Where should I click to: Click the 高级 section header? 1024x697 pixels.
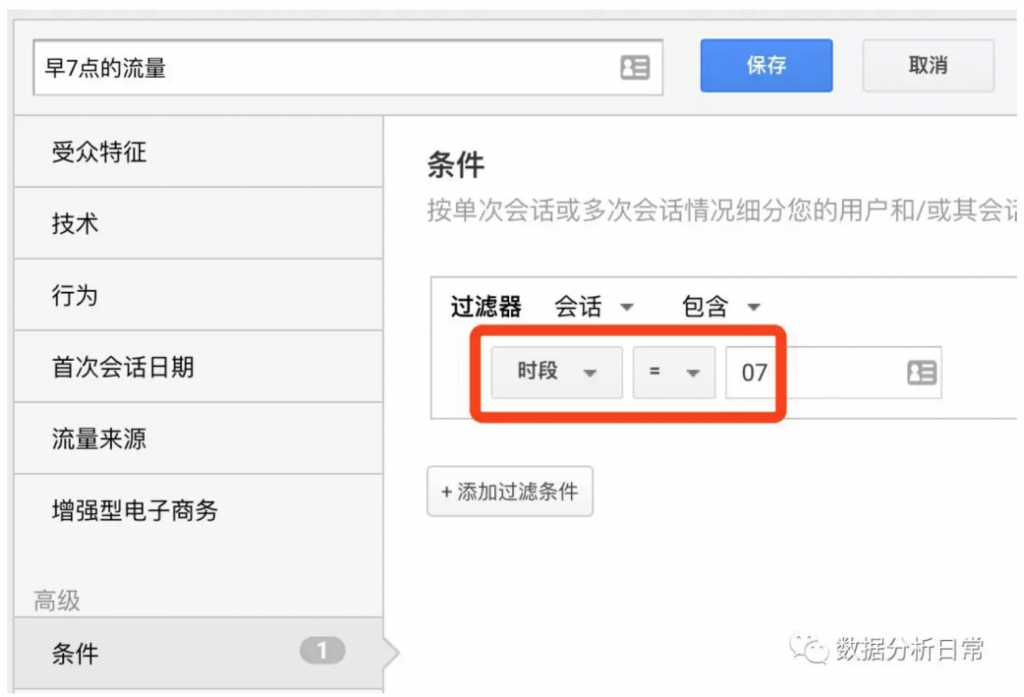tap(57, 601)
